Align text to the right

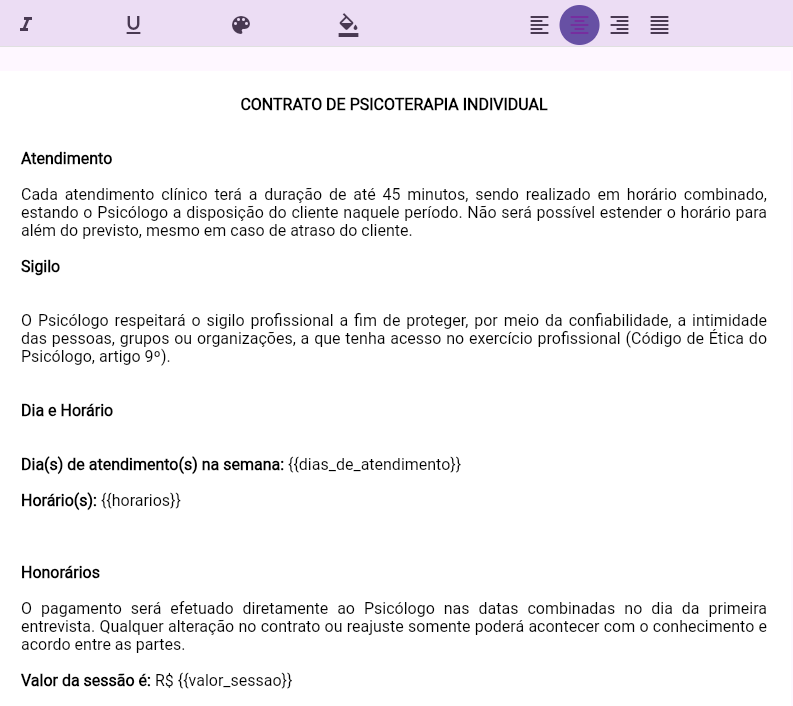619,25
